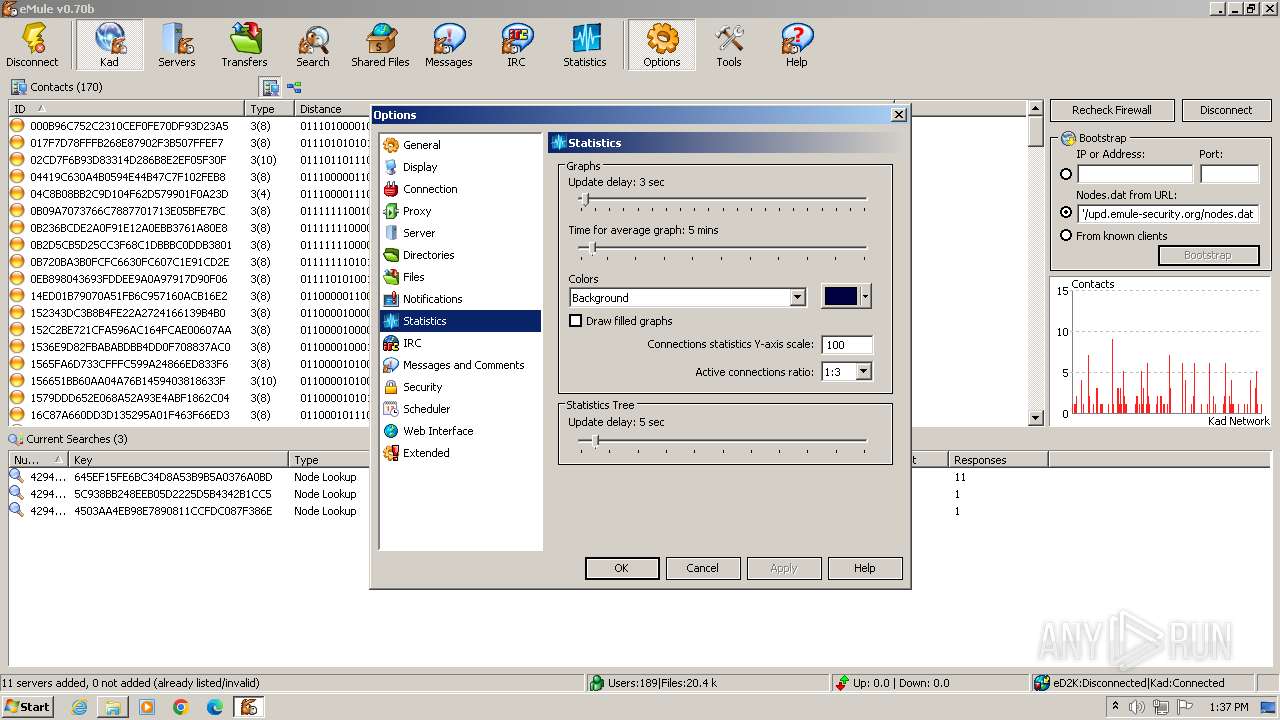1280x720 pixels.
Task: Launch Internet Explorer from the taskbar
Action: pyautogui.click(x=79, y=707)
